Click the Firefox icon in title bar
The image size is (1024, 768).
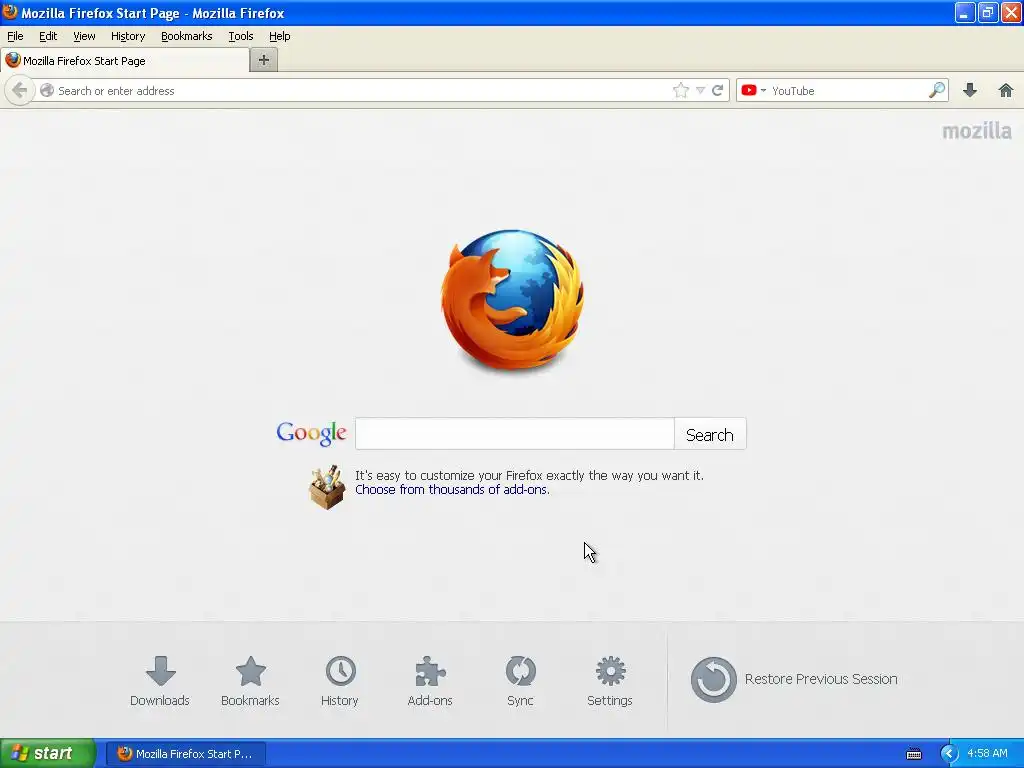[10, 12]
